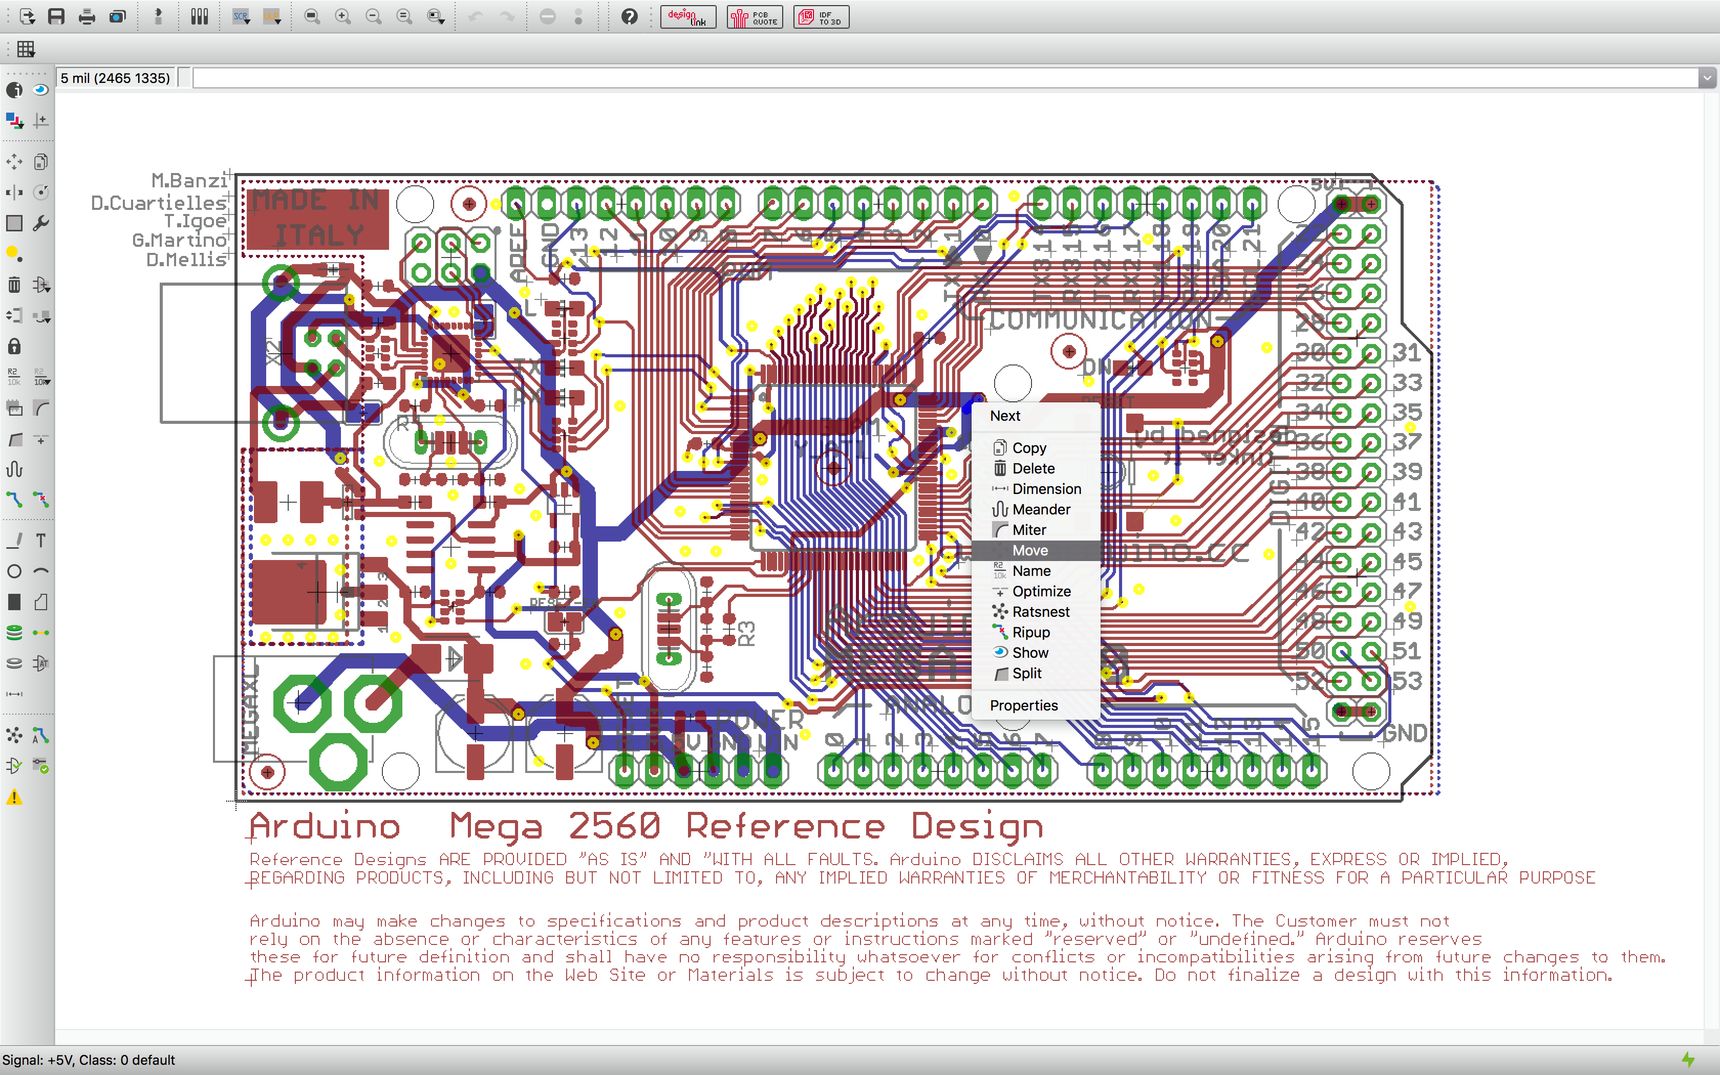Select the Ratsnest tool in sidebar
Screen dimensions: 1720x1075
(14, 735)
